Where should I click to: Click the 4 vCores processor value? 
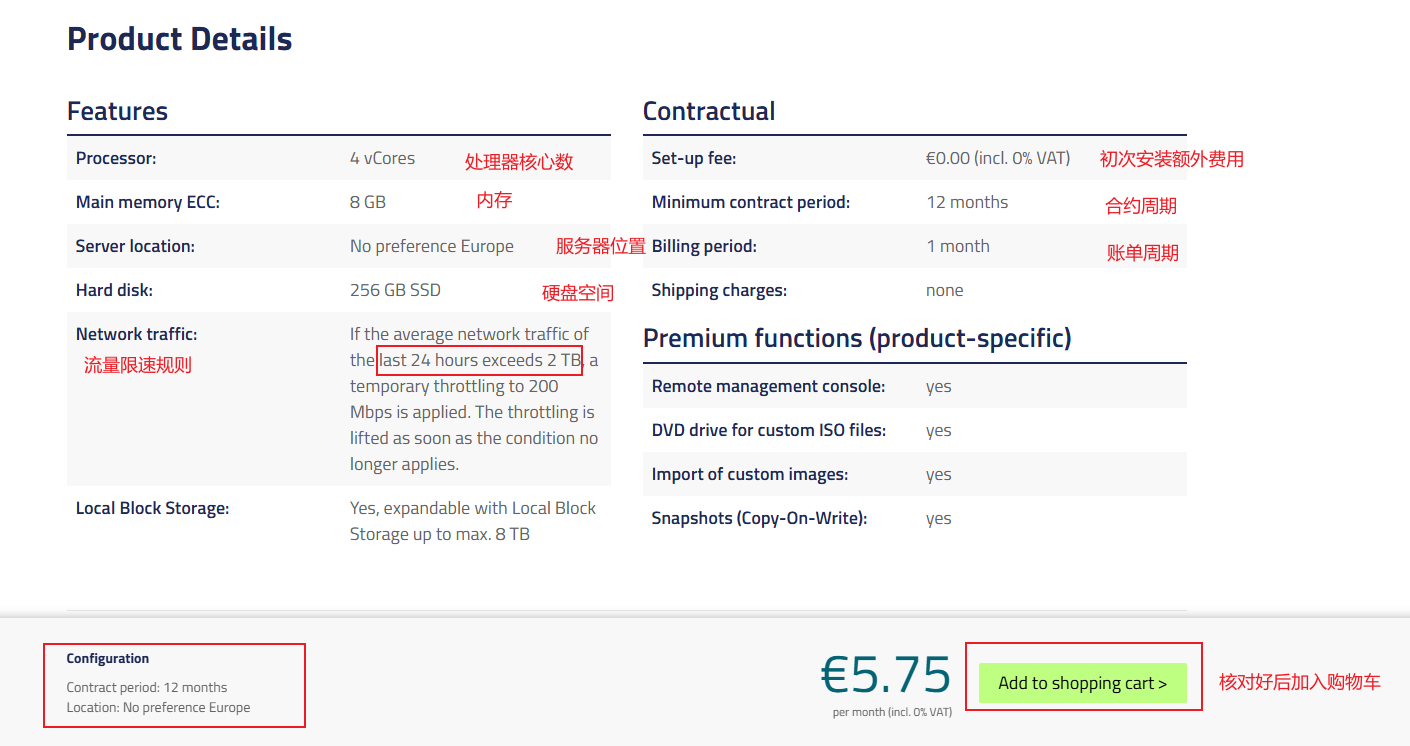(x=382, y=158)
